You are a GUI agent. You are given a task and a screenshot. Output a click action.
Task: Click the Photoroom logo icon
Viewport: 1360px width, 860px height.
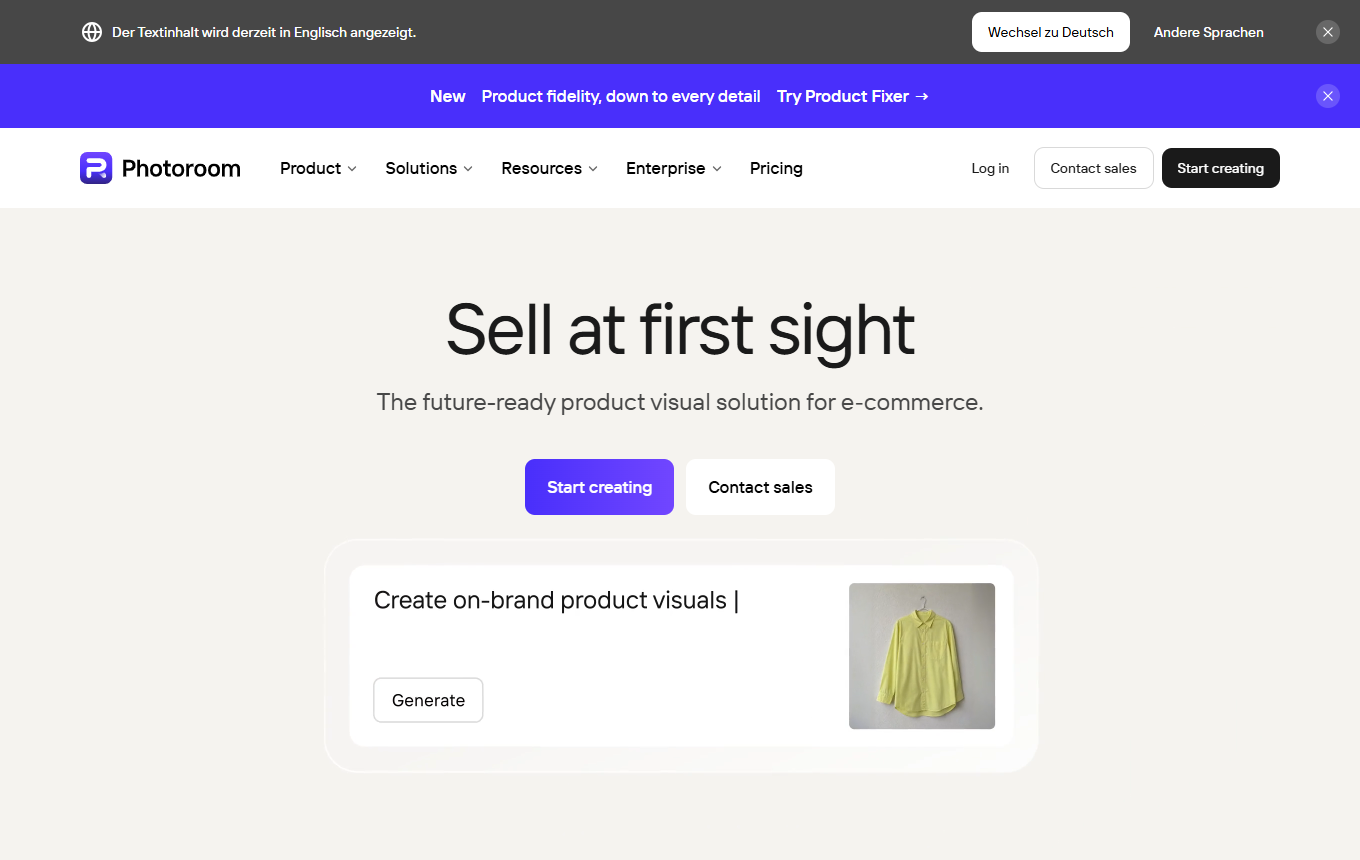96,168
